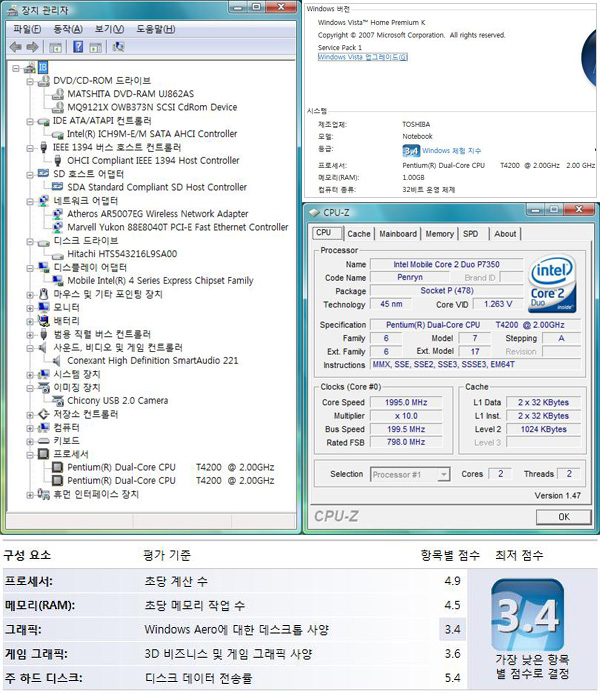Click the Device Manager title bar icon
Image resolution: width=600 pixels, height=694 pixels.
point(13,10)
